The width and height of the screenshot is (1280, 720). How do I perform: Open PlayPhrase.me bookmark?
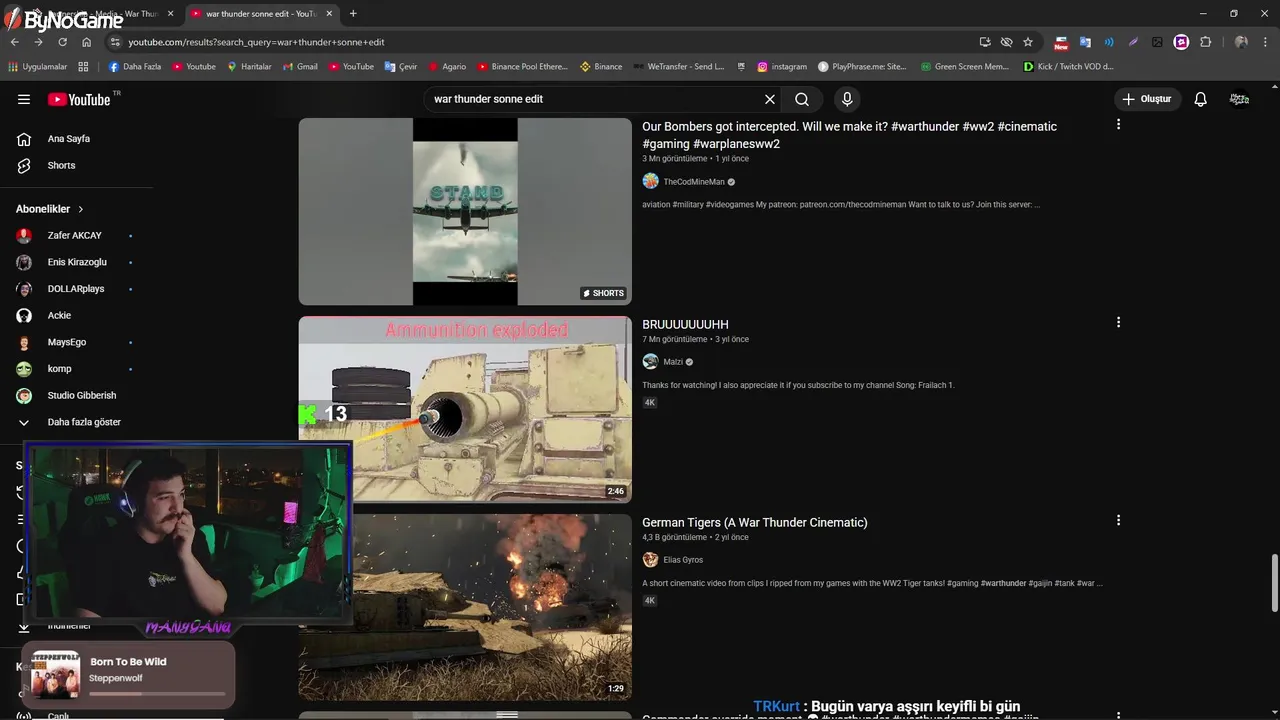click(862, 67)
